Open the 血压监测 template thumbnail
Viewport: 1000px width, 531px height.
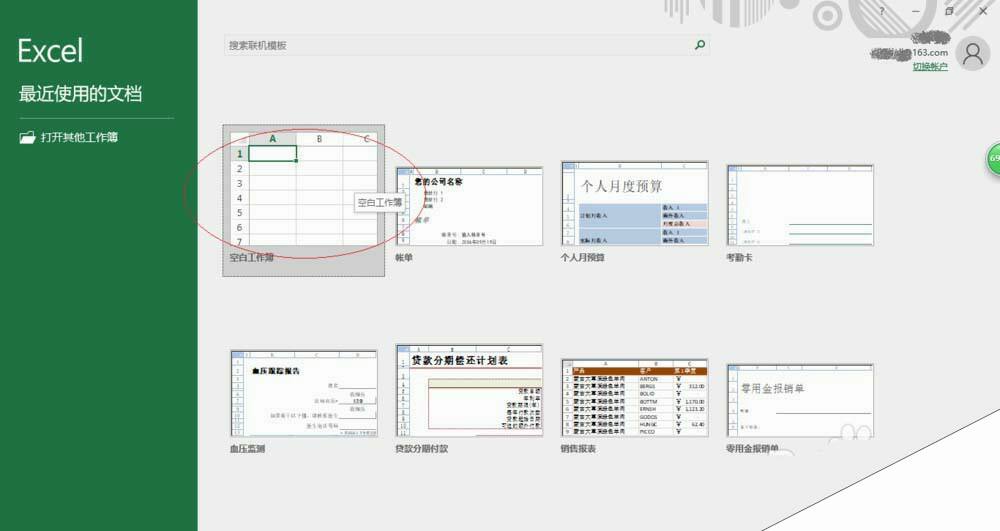tap(304, 393)
